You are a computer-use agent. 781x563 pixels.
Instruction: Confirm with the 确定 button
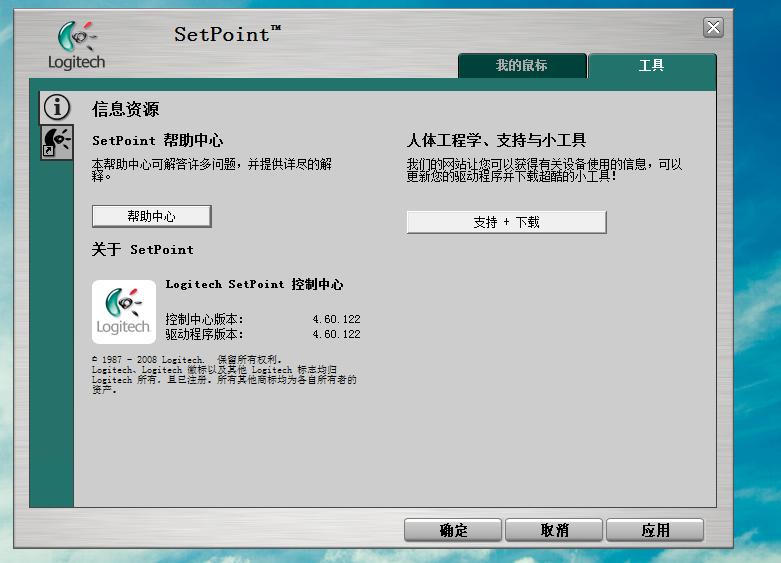(x=452, y=530)
